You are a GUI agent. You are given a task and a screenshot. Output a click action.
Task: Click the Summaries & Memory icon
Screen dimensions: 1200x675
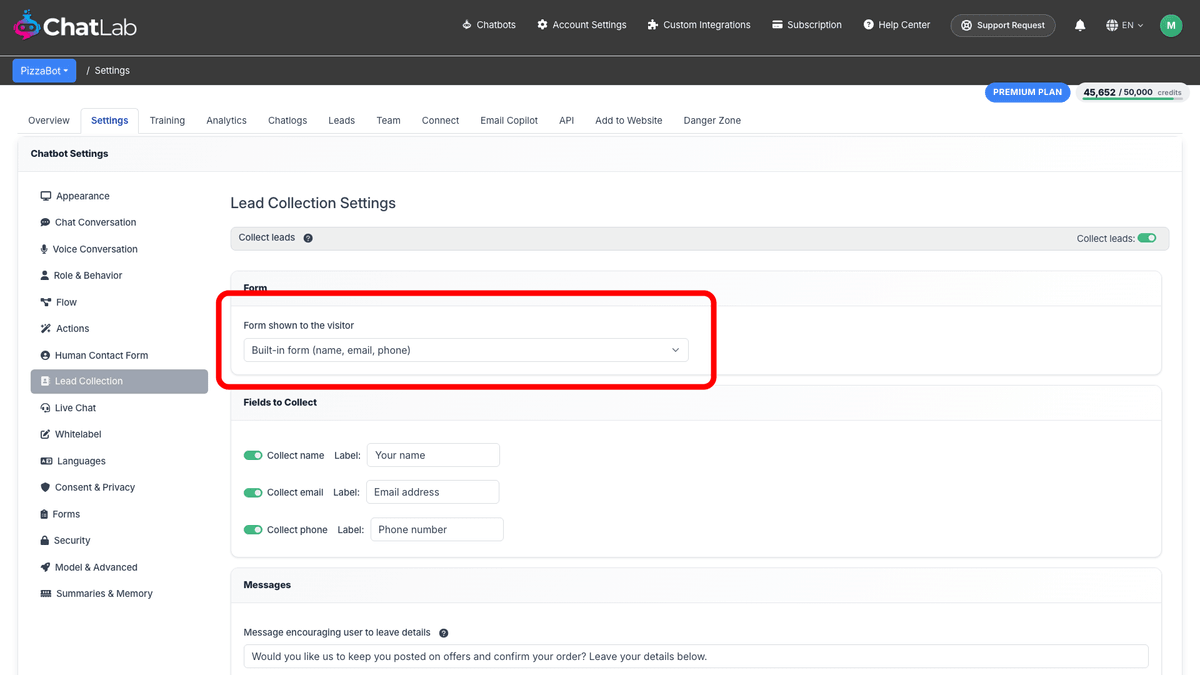click(x=46, y=593)
